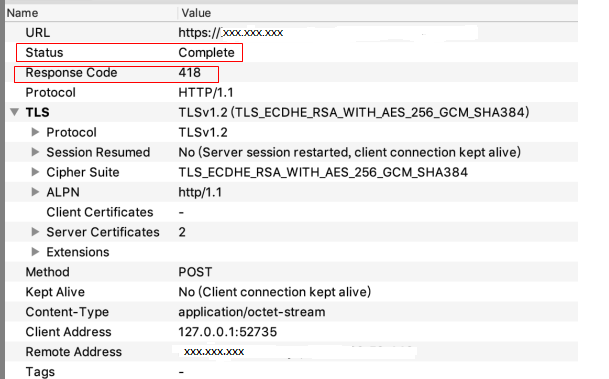
Task: Select the Kept Alive label
Action: (55, 292)
